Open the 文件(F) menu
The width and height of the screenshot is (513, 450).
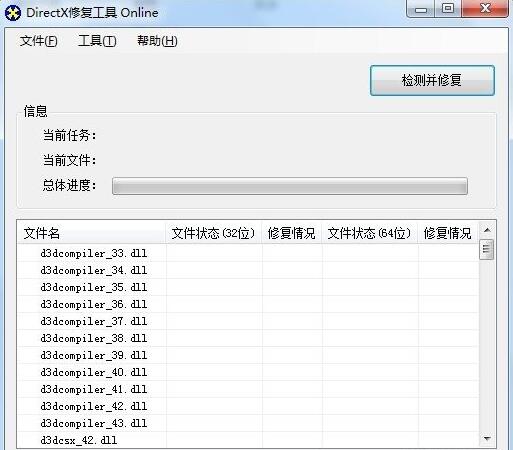[x=38, y=41]
